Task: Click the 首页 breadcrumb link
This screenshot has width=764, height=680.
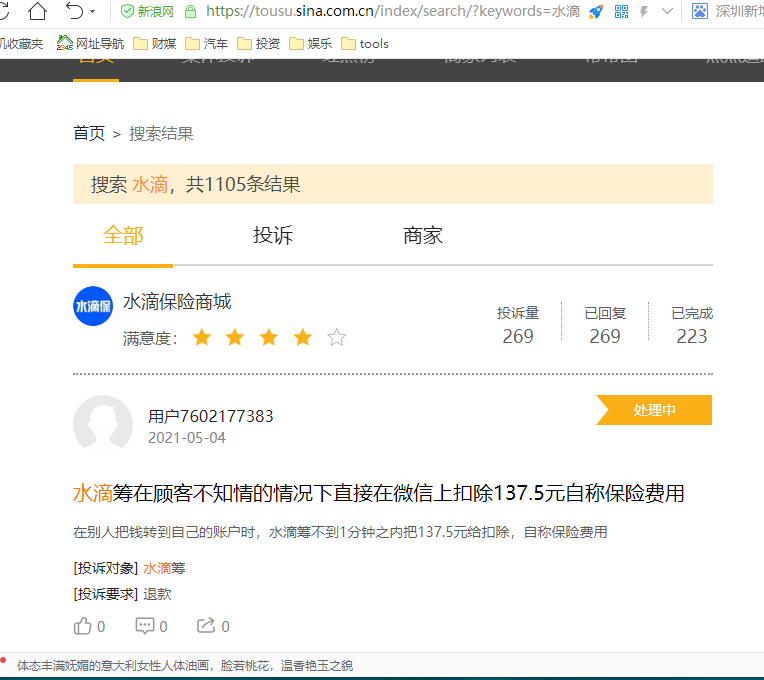Action: [x=89, y=133]
